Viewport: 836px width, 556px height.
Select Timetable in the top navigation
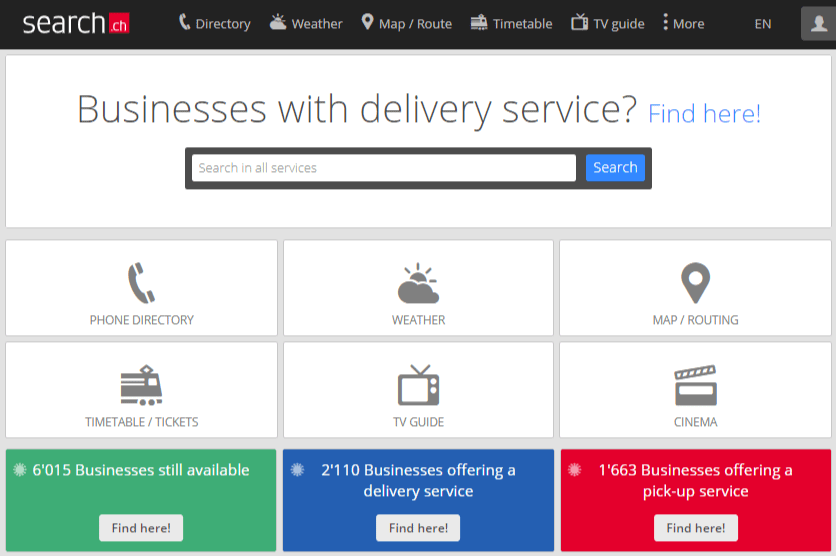pyautogui.click(x=511, y=23)
